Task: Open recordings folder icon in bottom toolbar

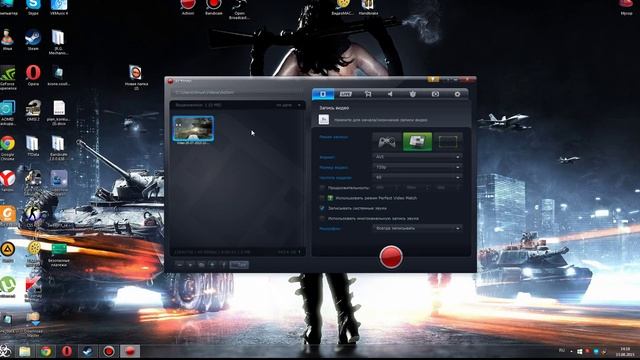Action: click(x=201, y=265)
